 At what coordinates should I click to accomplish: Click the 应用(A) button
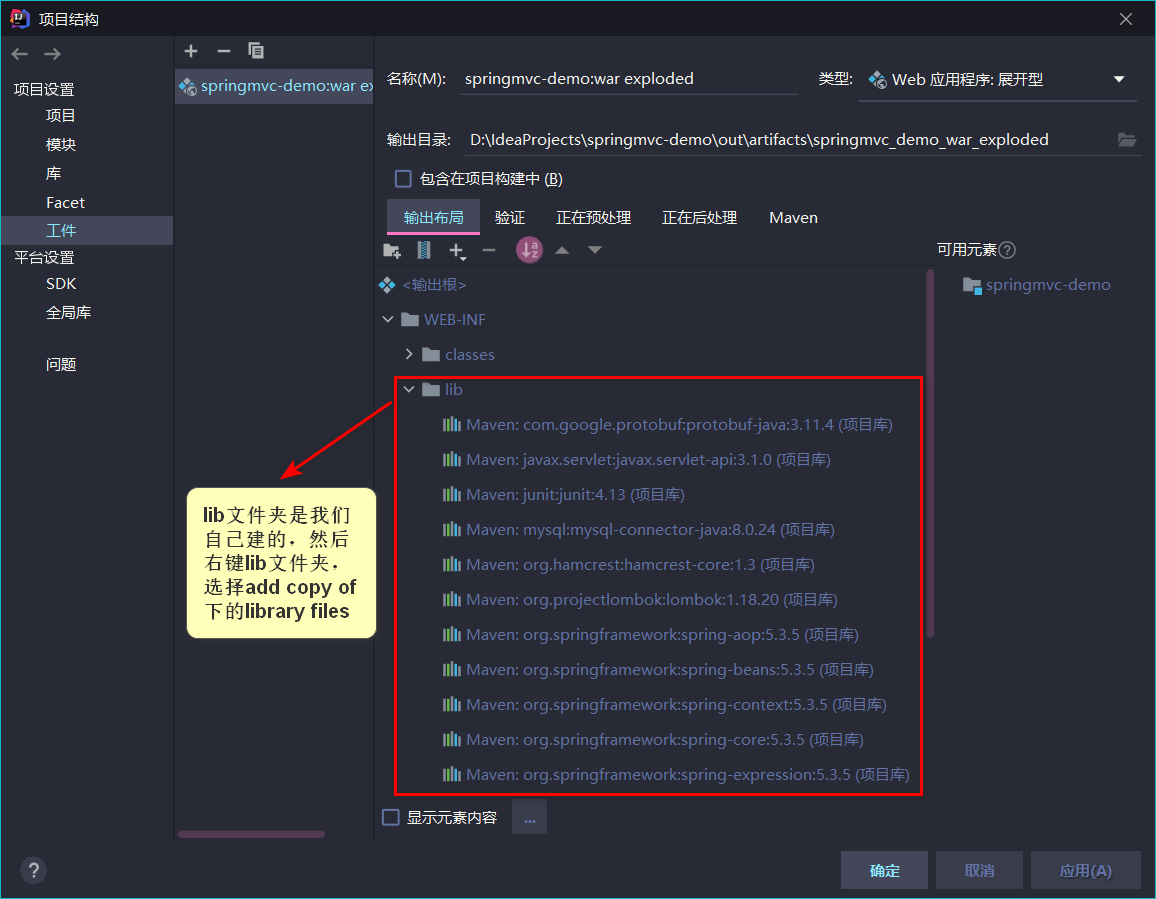click(x=1085, y=870)
